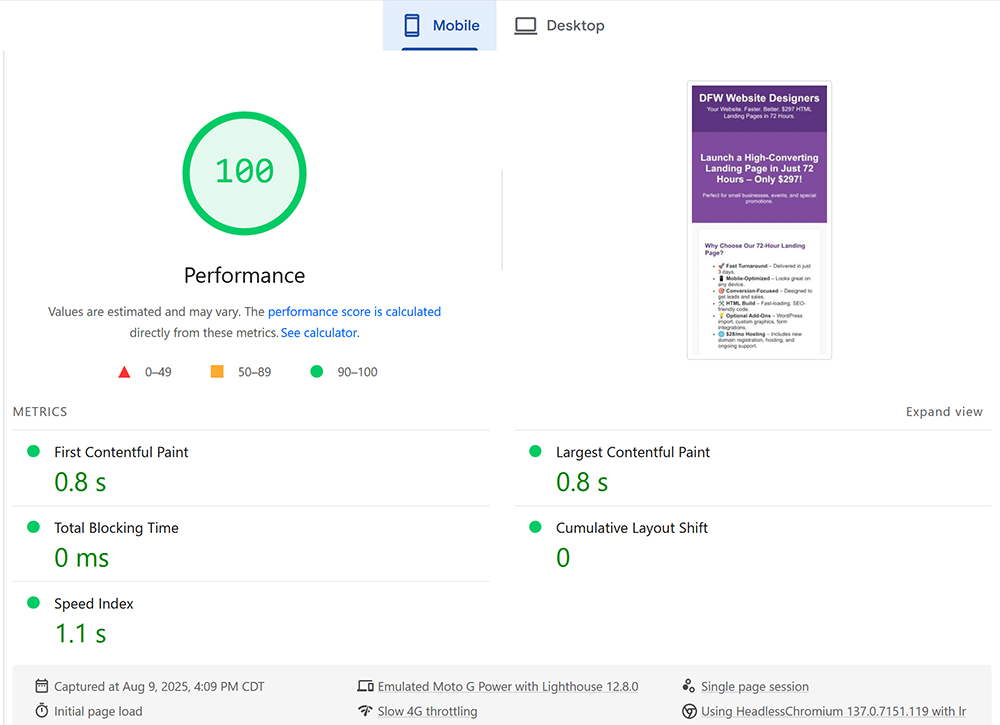Click the device icon next to Emulated Moto G Power
The image size is (1000, 725).
coord(366,686)
